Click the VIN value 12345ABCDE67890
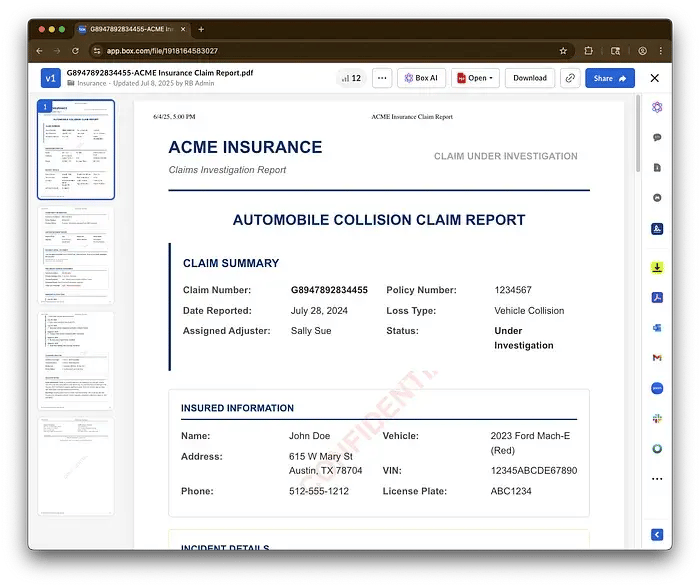This screenshot has height=587, width=700. pyautogui.click(x=533, y=470)
